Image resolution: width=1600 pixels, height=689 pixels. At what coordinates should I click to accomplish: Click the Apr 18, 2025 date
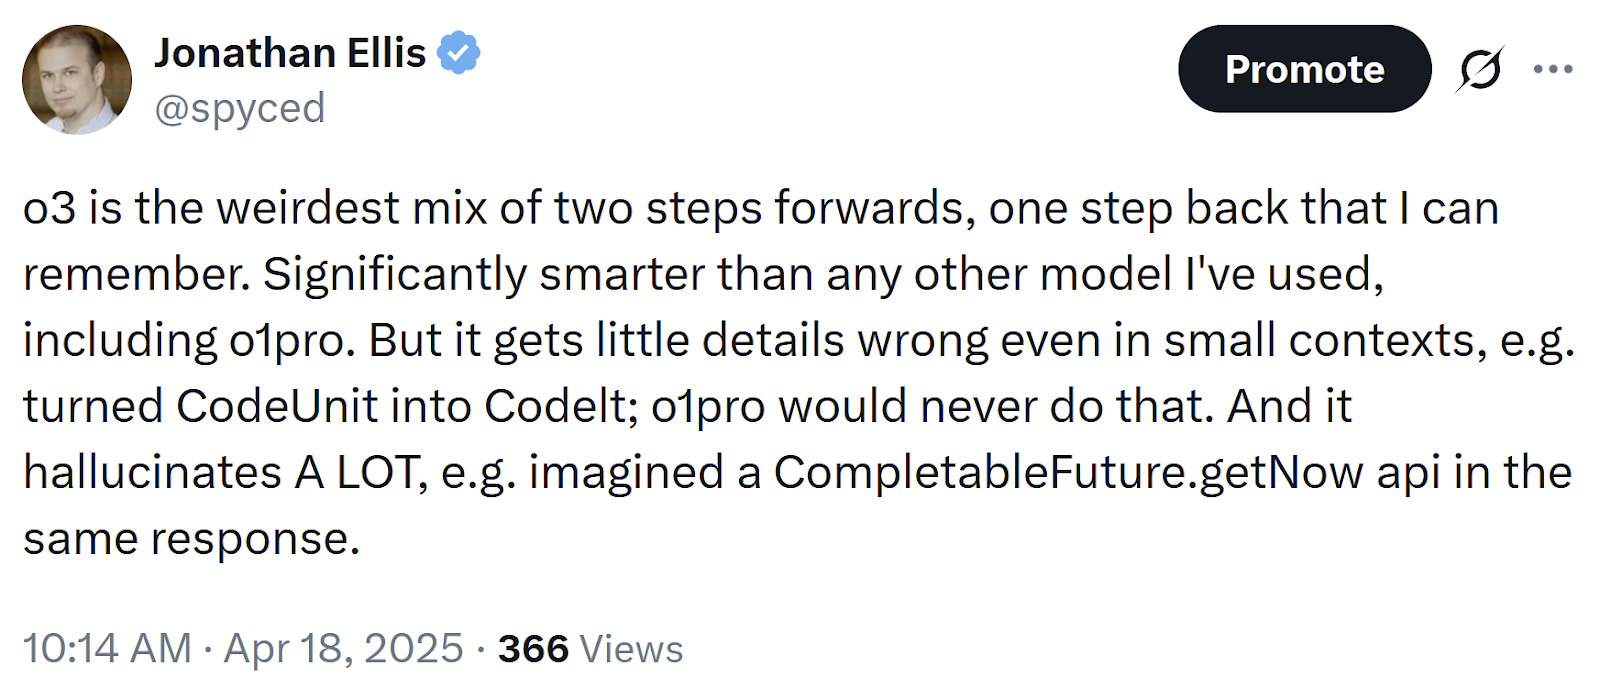[x=343, y=648]
